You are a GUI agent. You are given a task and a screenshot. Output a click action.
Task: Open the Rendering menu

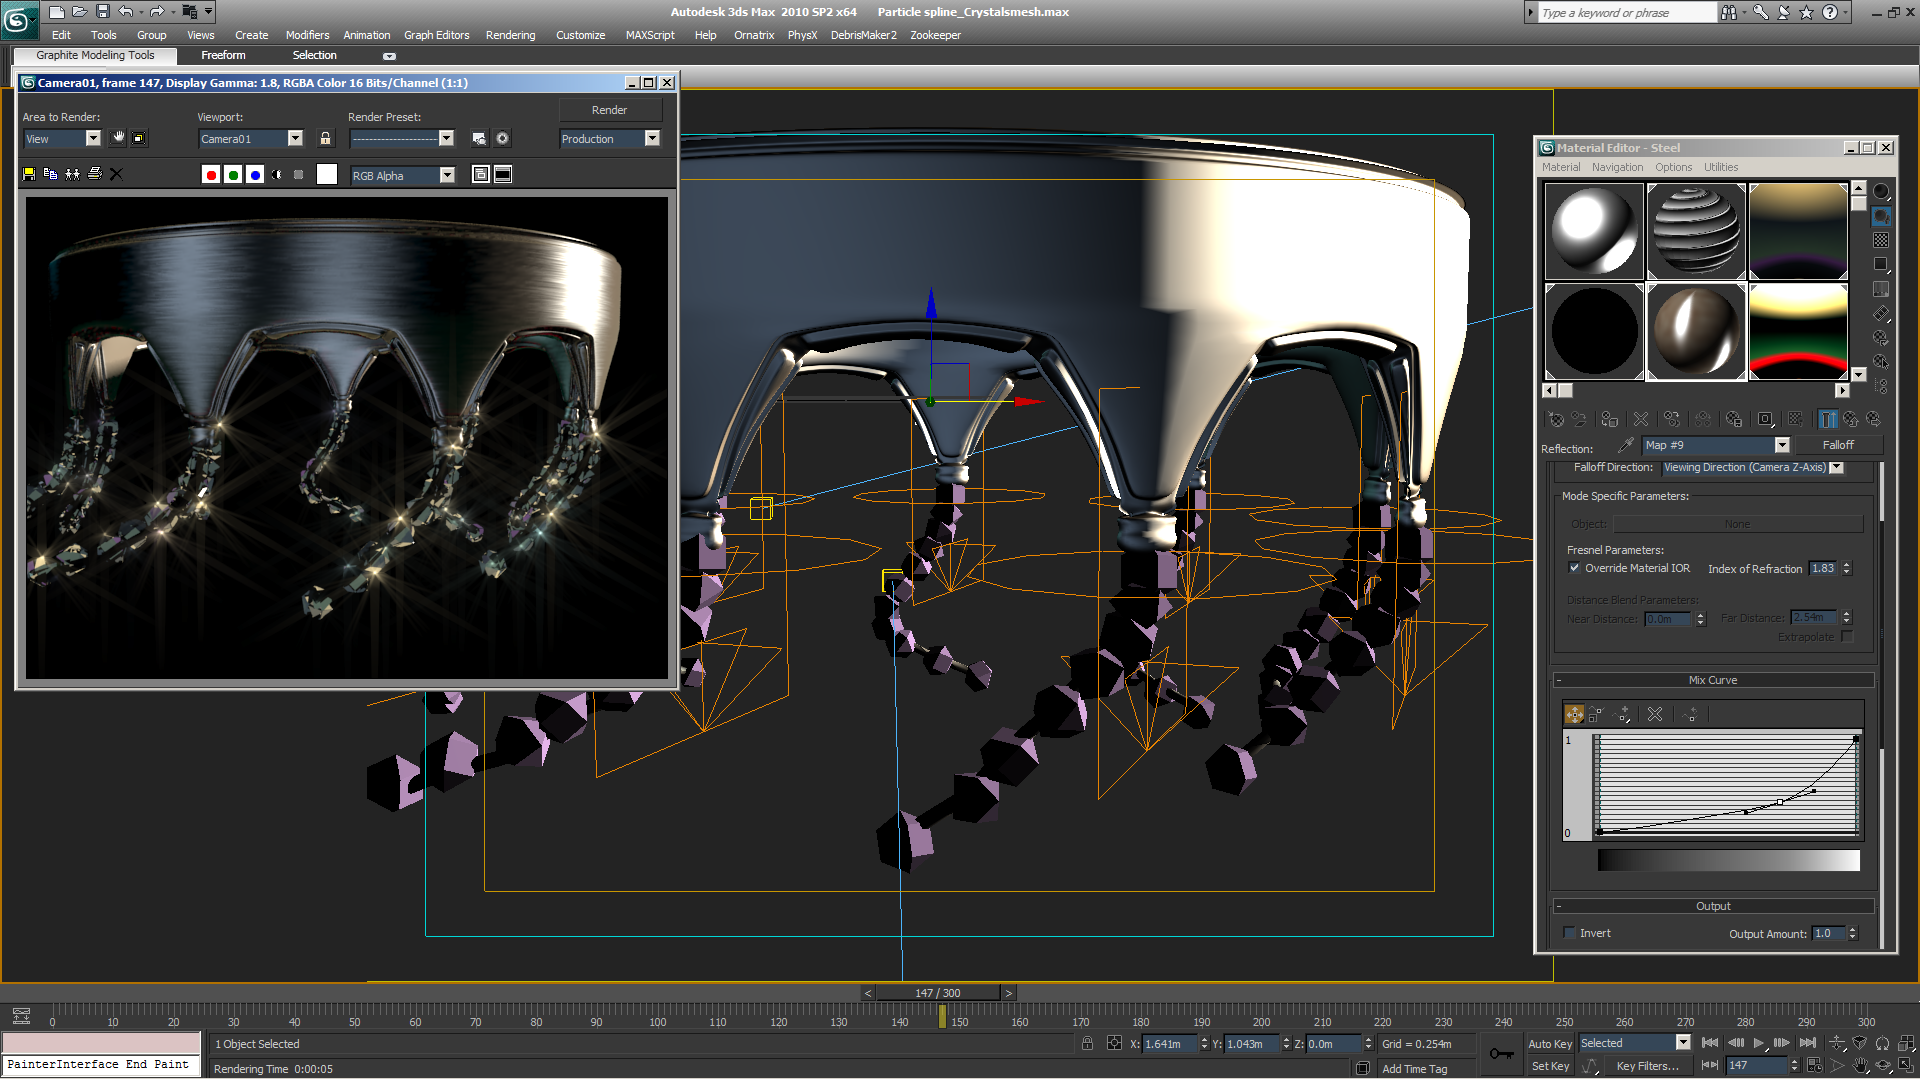(510, 35)
